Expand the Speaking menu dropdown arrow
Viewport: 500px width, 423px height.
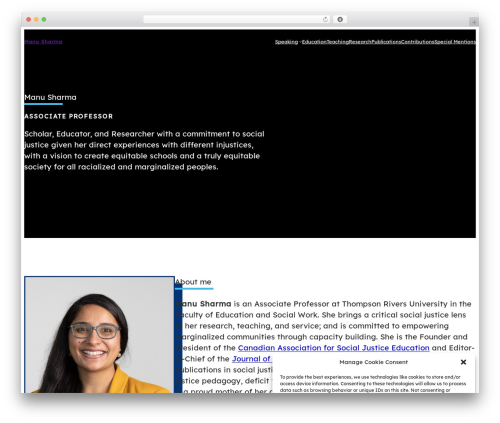[300, 42]
